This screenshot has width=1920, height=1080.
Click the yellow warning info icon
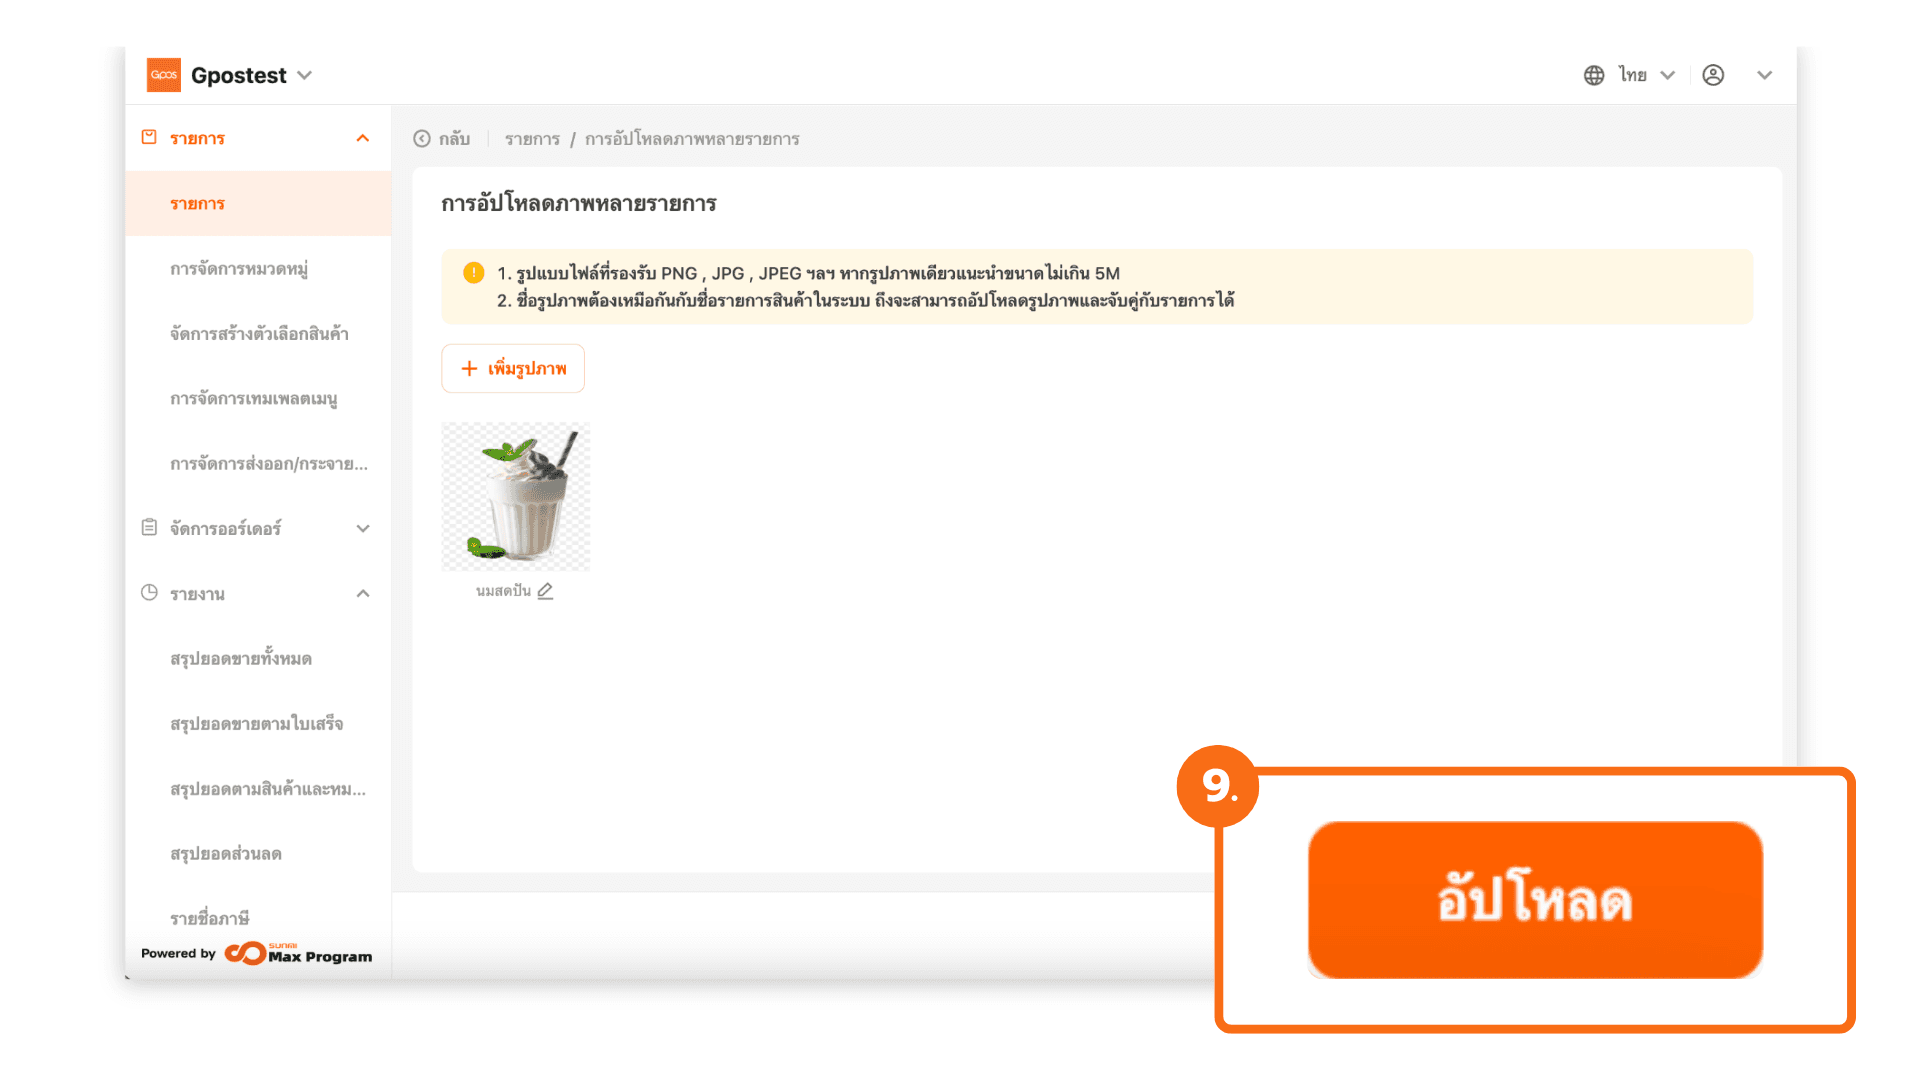tap(474, 272)
